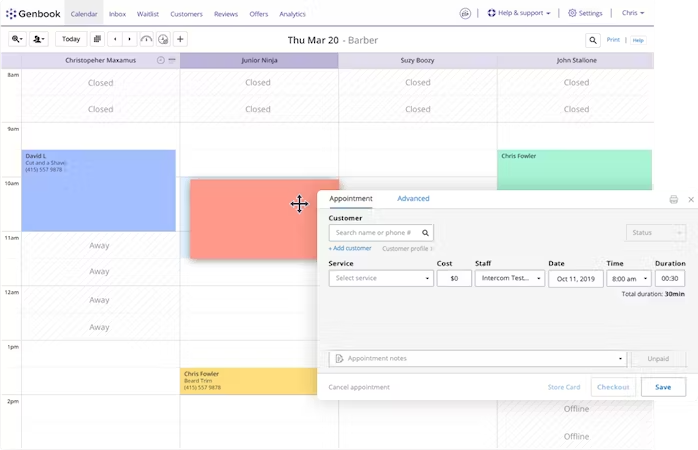Toggle the Unpaid payment status
The width and height of the screenshot is (698, 450).
tap(658, 359)
